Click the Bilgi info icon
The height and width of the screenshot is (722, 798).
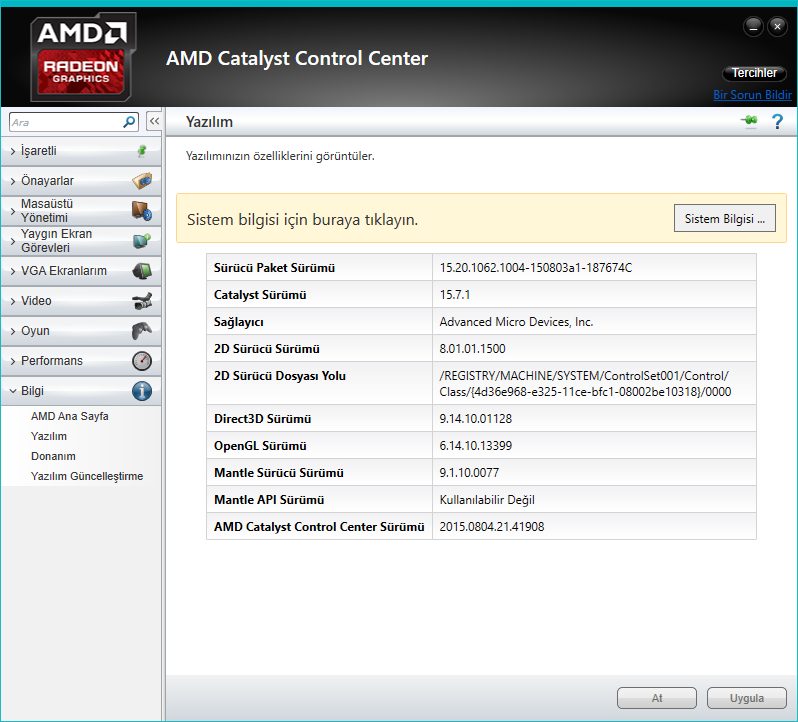(x=142, y=391)
